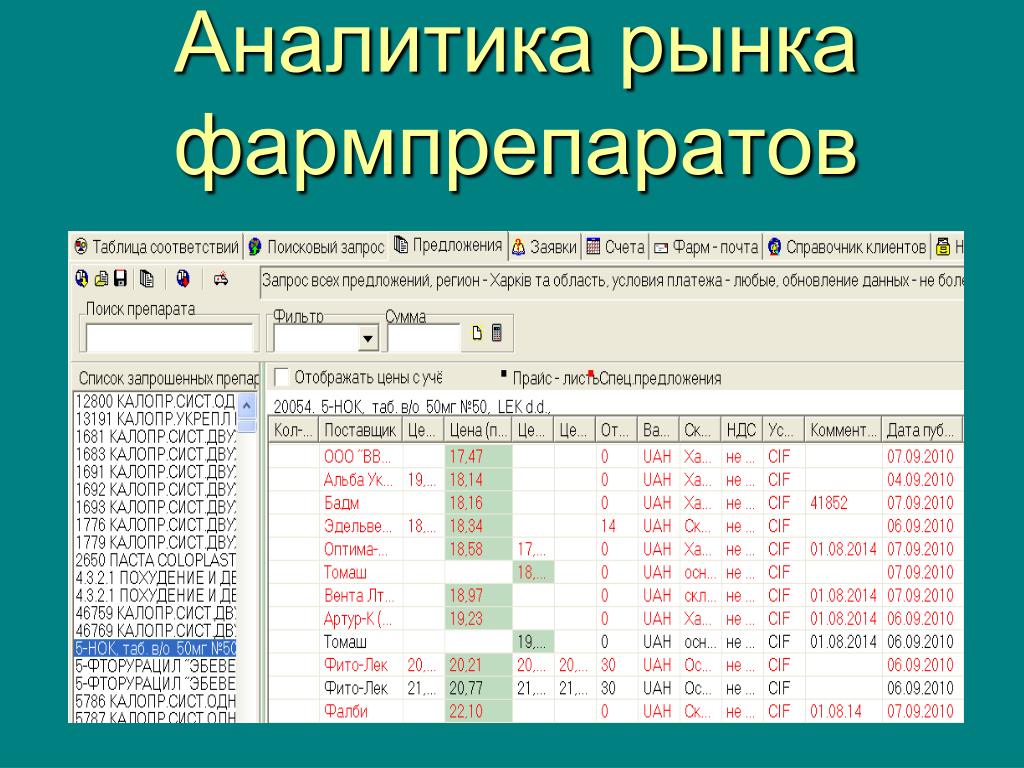Click the globe icon with red arrow
The height and width of the screenshot is (768, 1024).
[x=183, y=280]
